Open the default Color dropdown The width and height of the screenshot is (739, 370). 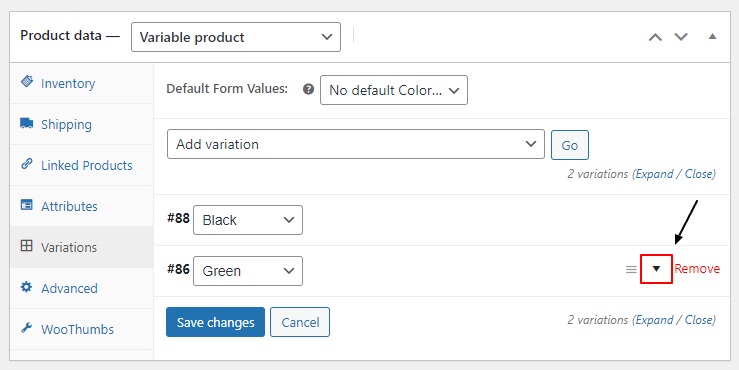[x=394, y=90]
